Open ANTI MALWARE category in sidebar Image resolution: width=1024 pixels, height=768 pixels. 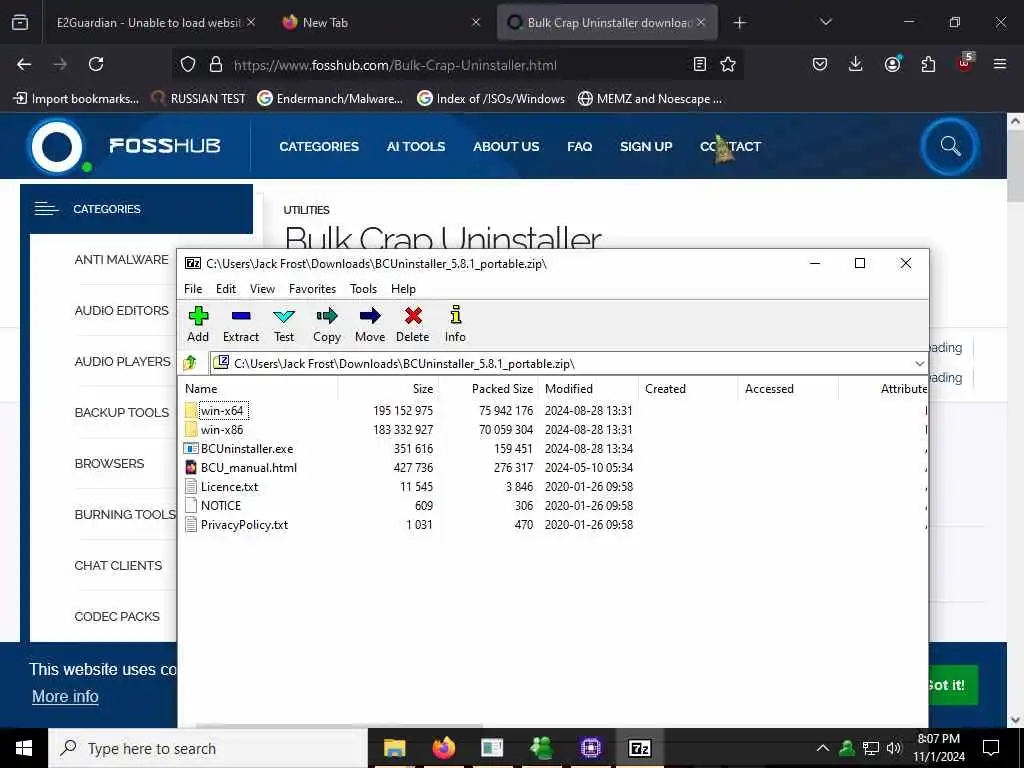(x=121, y=259)
